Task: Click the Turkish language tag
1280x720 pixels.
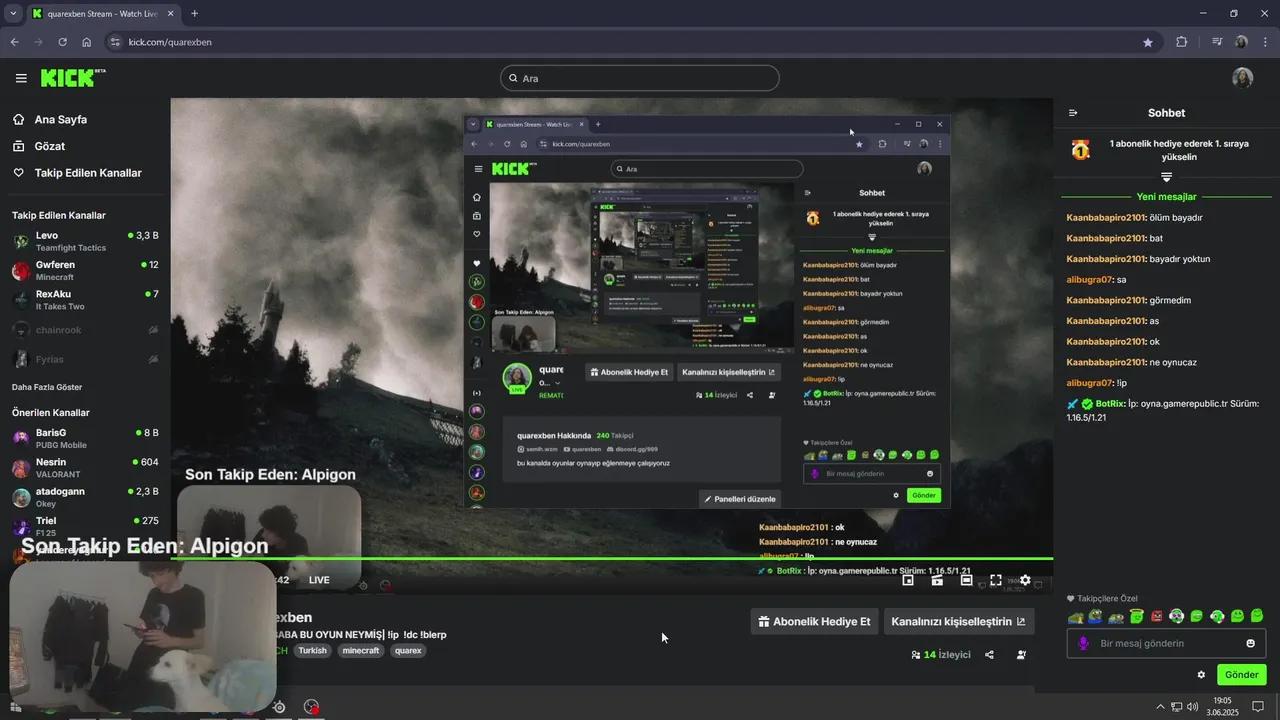Action: click(x=312, y=650)
